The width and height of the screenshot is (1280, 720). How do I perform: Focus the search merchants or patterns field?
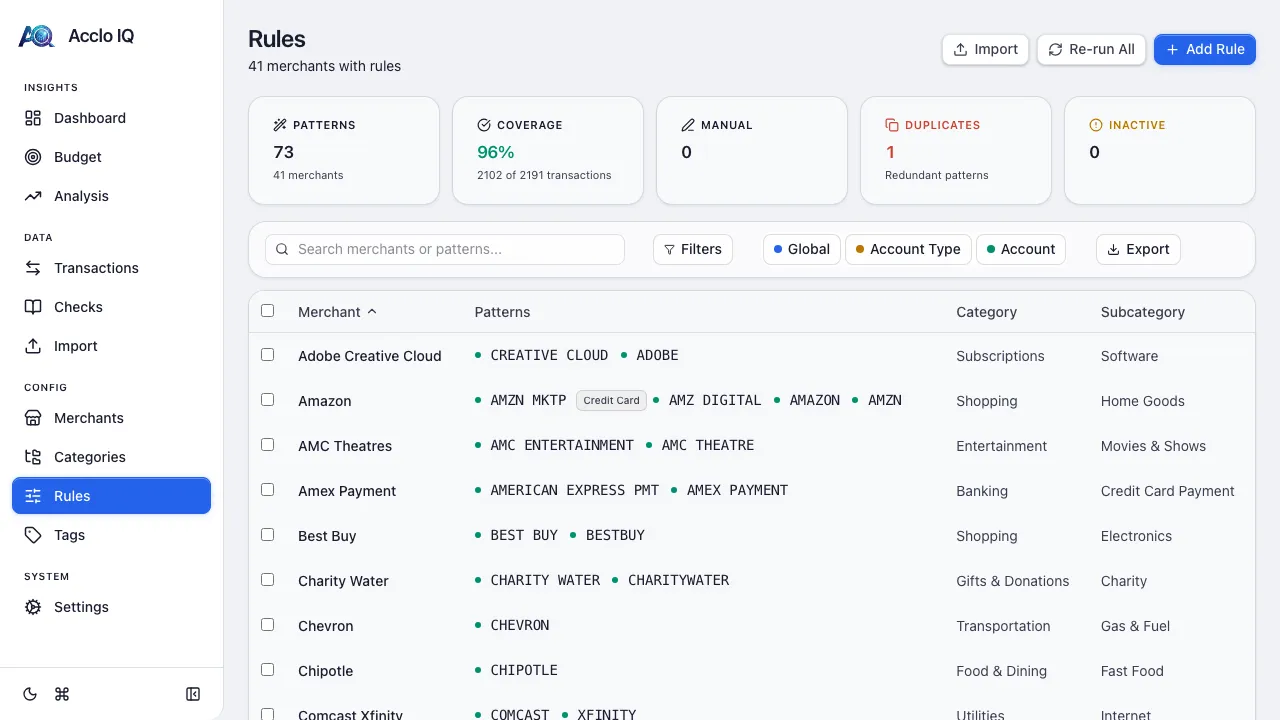pyautogui.click(x=445, y=249)
